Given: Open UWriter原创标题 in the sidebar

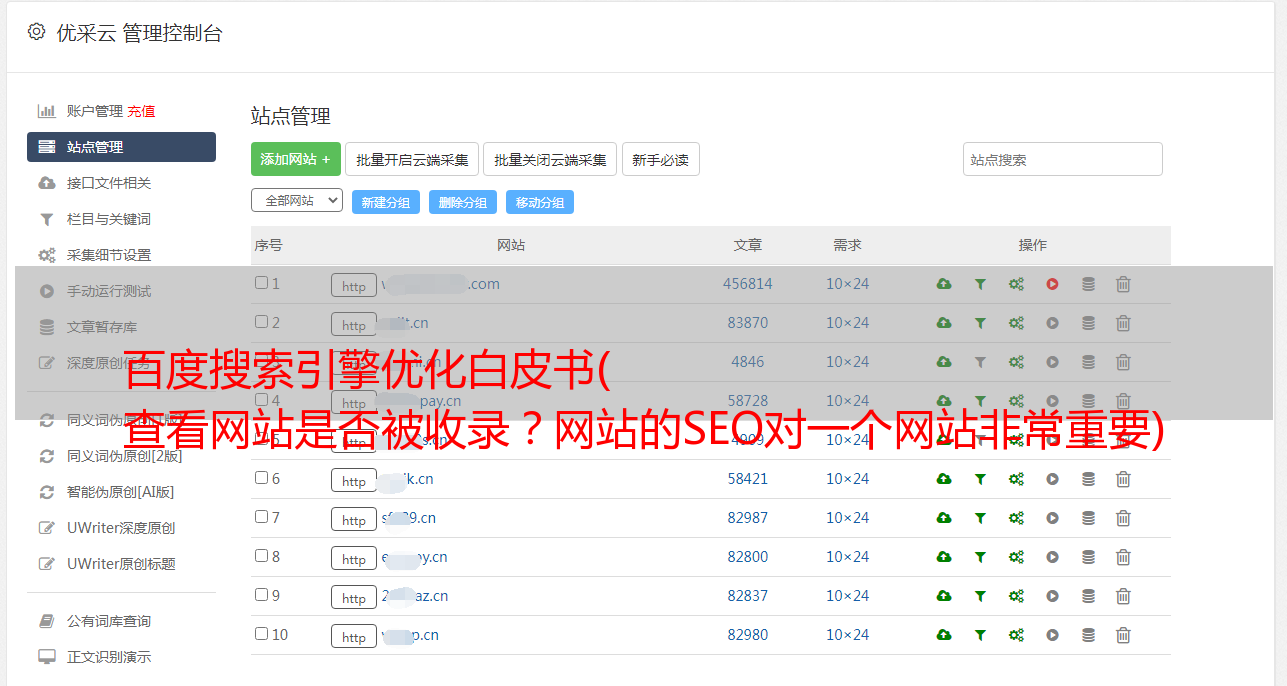Looking at the screenshot, I should [x=121, y=564].
